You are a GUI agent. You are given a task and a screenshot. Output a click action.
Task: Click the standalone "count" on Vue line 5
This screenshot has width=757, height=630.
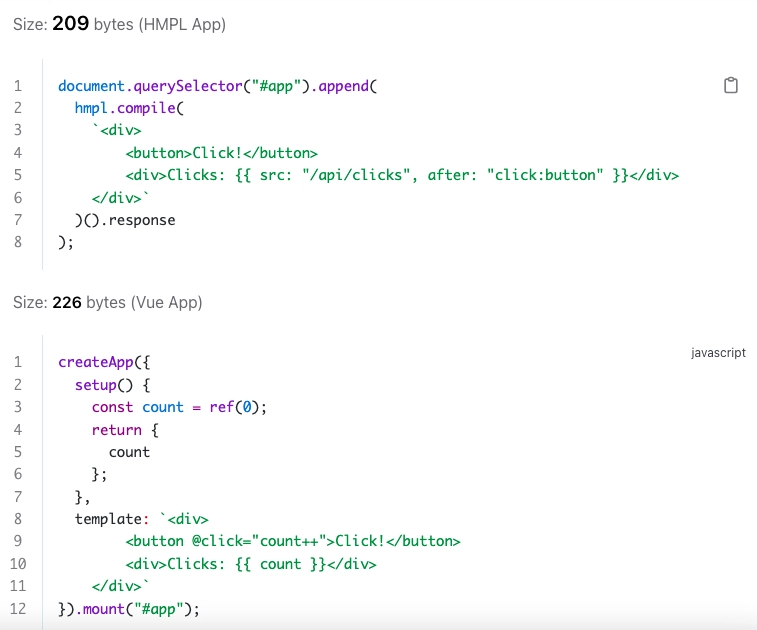click(129, 452)
